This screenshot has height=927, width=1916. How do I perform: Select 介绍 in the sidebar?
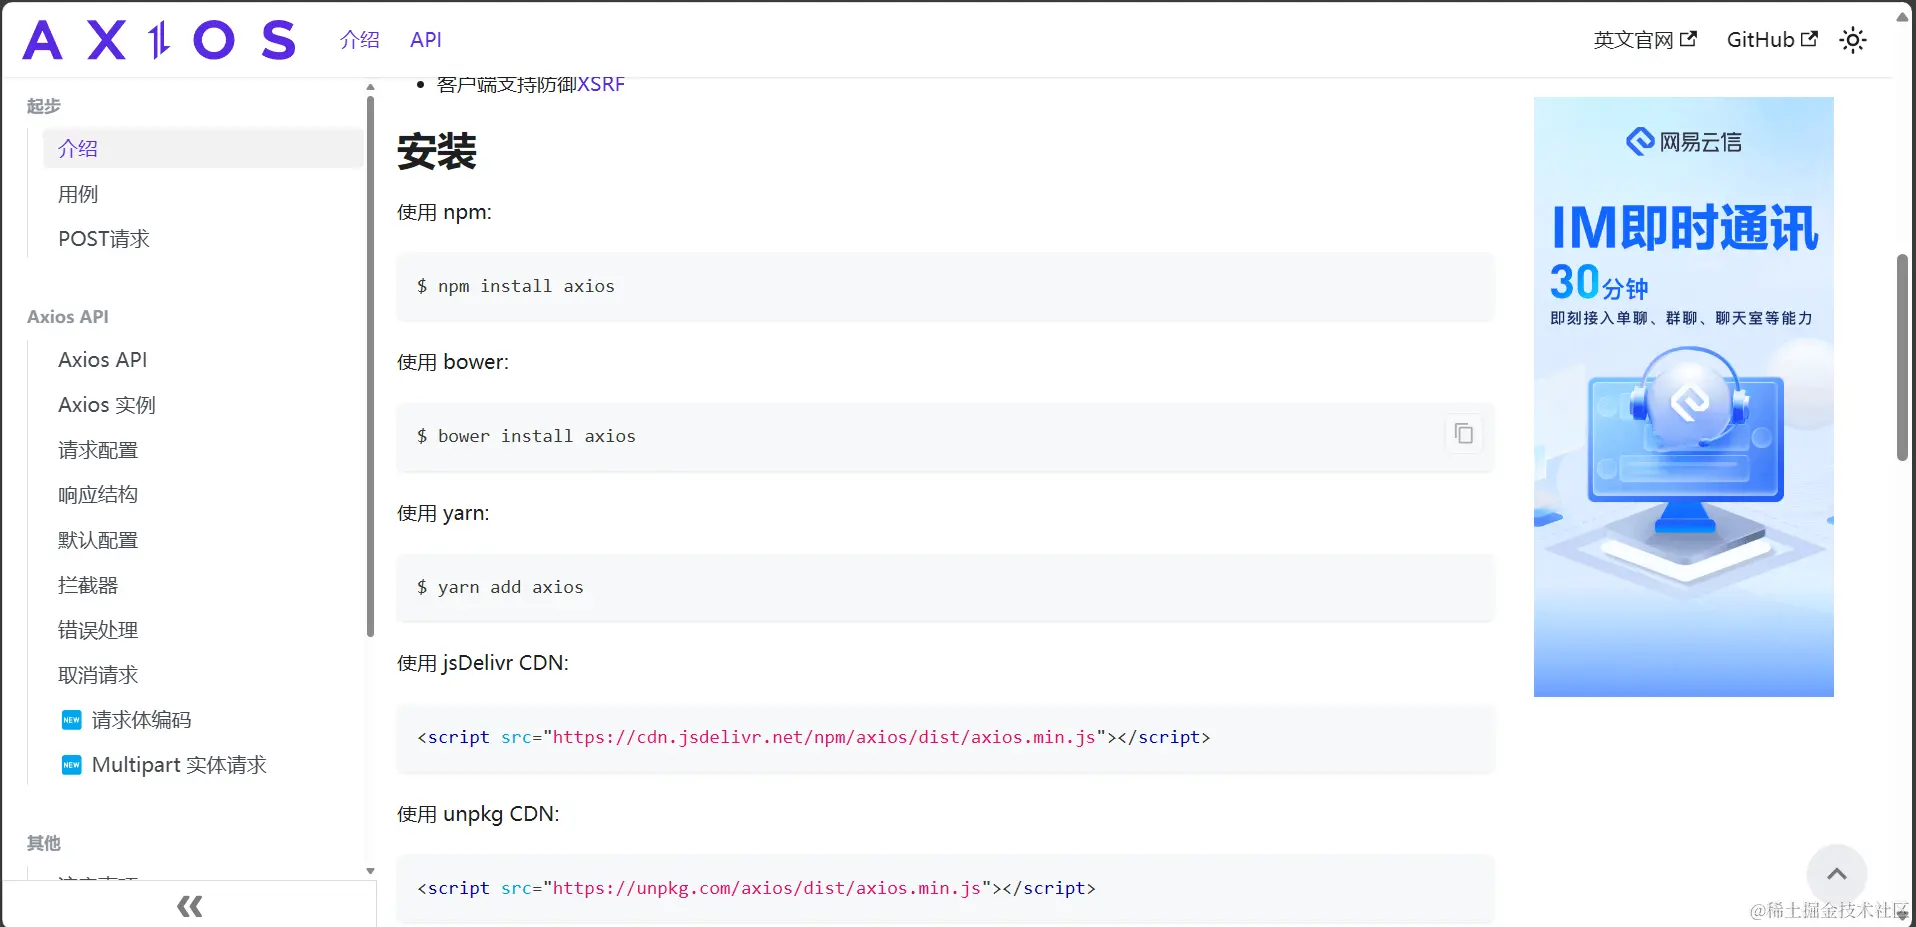coord(203,149)
